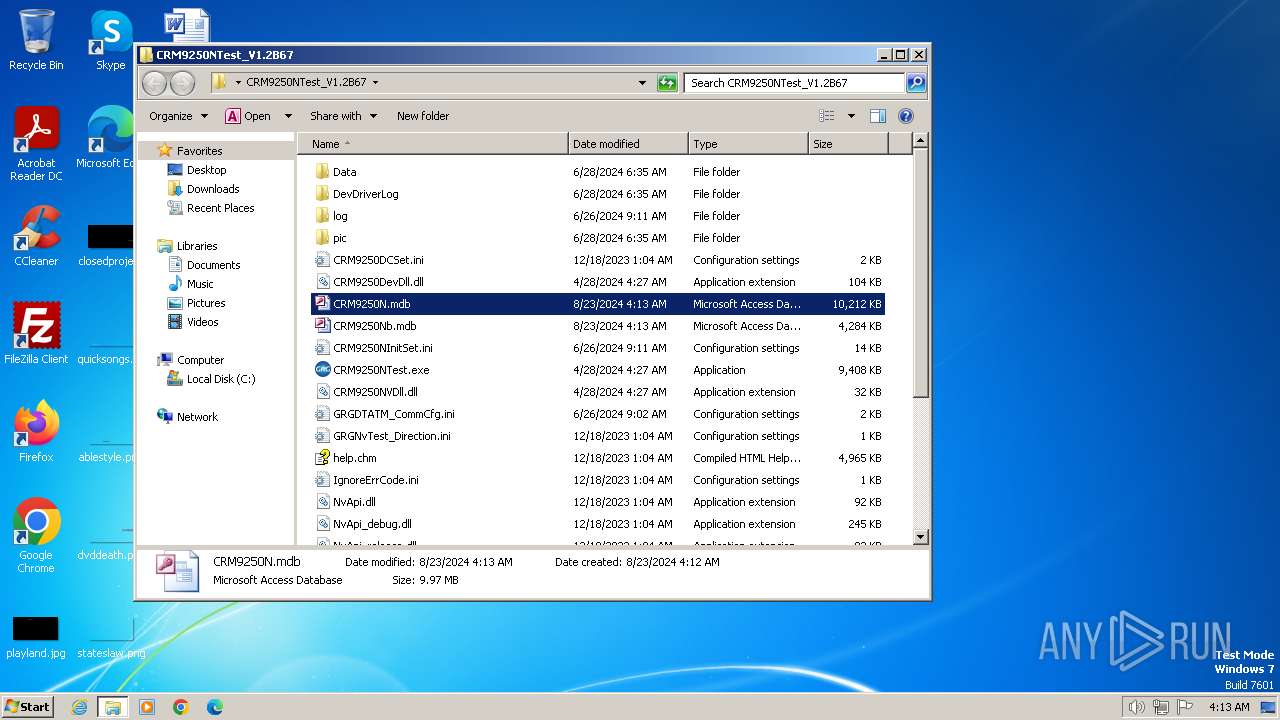
Task: Select Computer in the navigation pane
Action: pyautogui.click(x=200, y=360)
